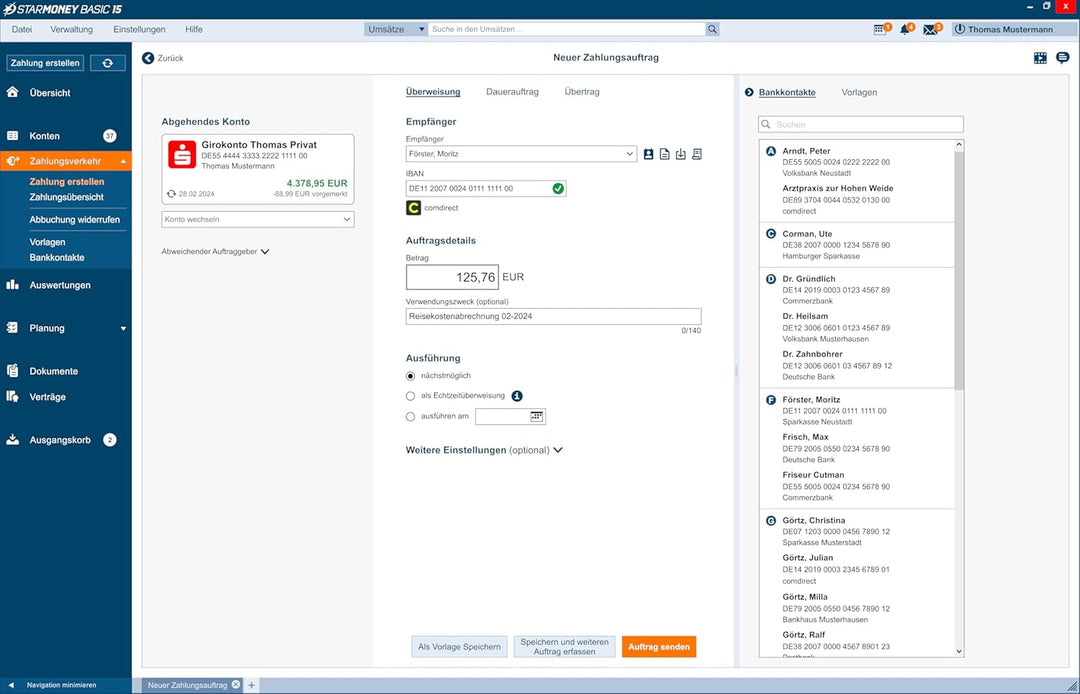Click the calendar icon in ausführen am field

pyautogui.click(x=537, y=417)
